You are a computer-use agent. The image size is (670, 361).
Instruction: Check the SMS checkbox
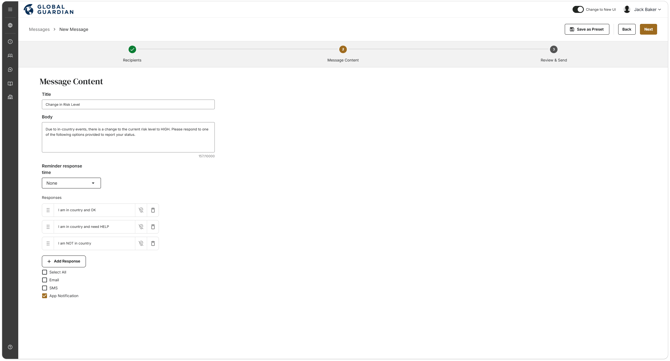pyautogui.click(x=44, y=288)
